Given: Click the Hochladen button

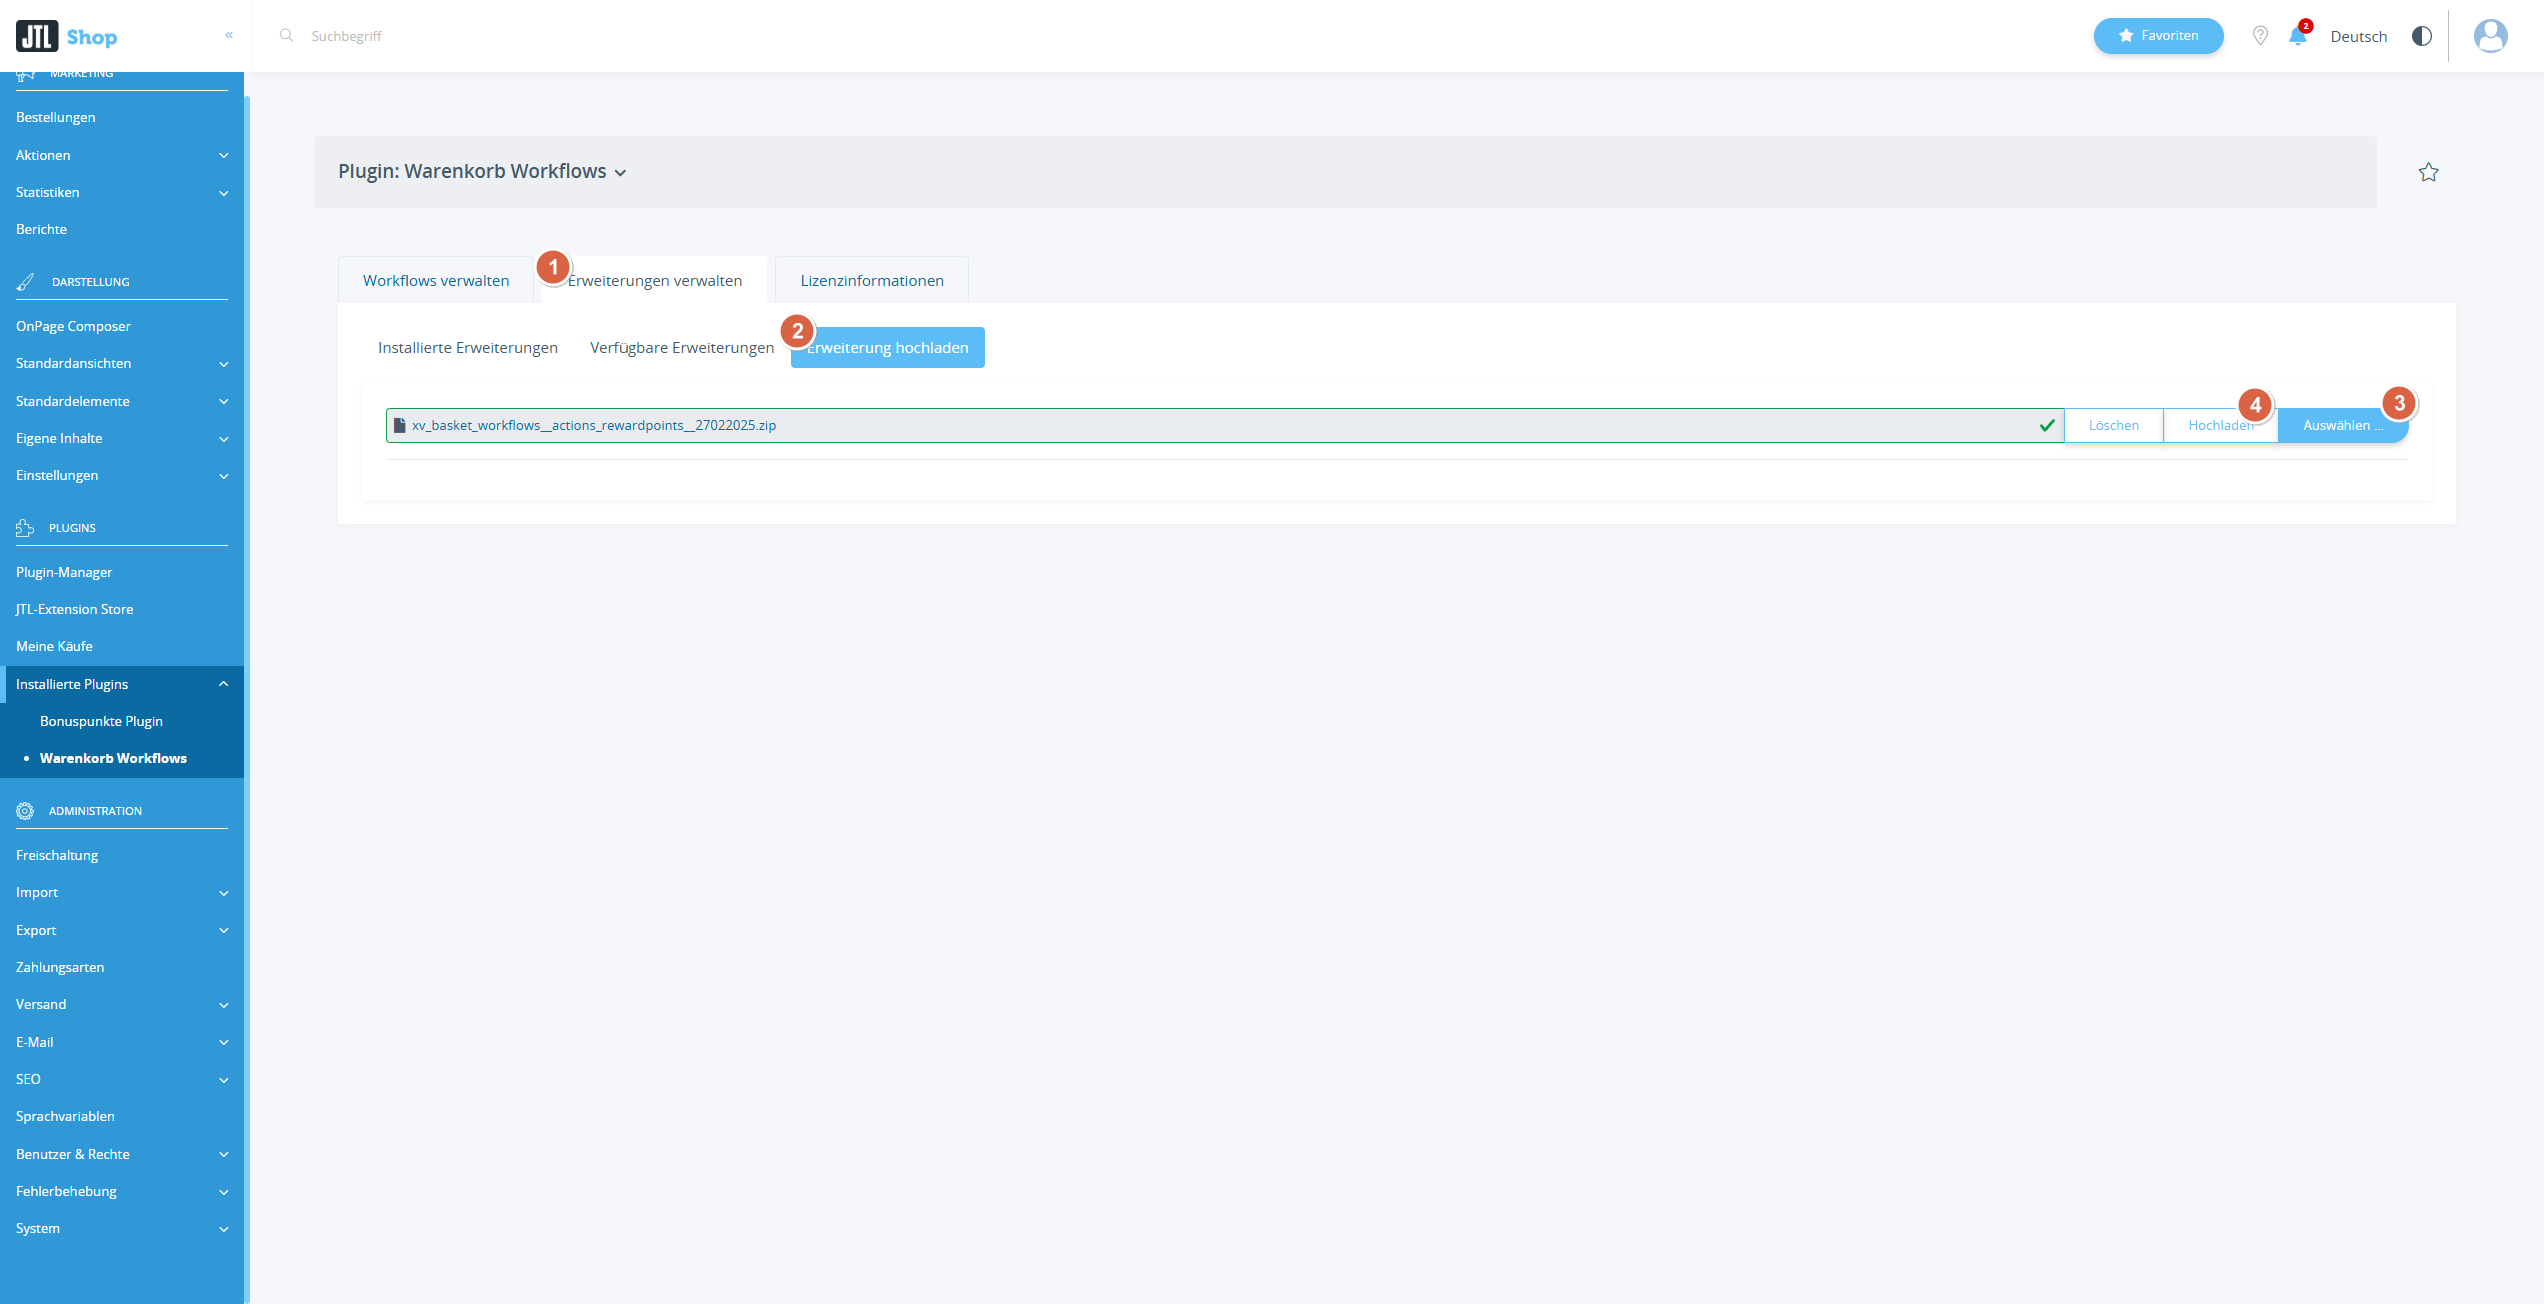Looking at the screenshot, I should tap(2221, 425).
